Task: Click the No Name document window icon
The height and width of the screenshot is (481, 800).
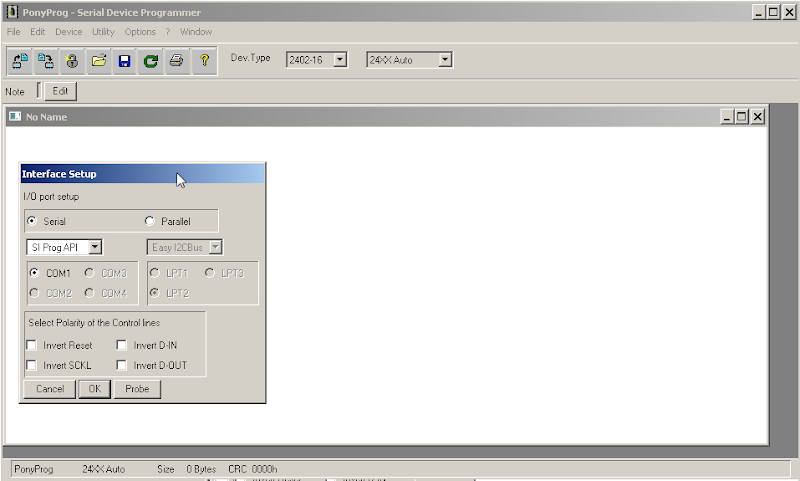Action: pos(15,116)
